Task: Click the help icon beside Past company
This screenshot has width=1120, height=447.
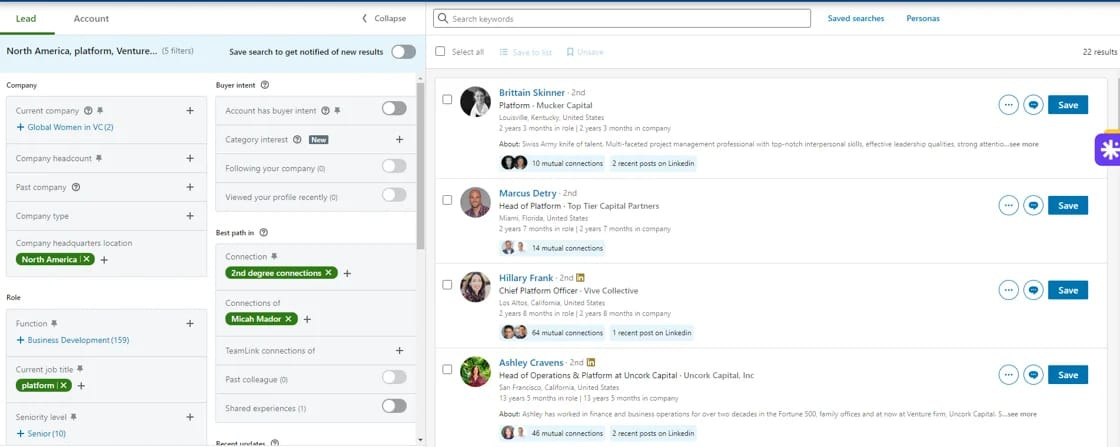Action: (x=76, y=187)
